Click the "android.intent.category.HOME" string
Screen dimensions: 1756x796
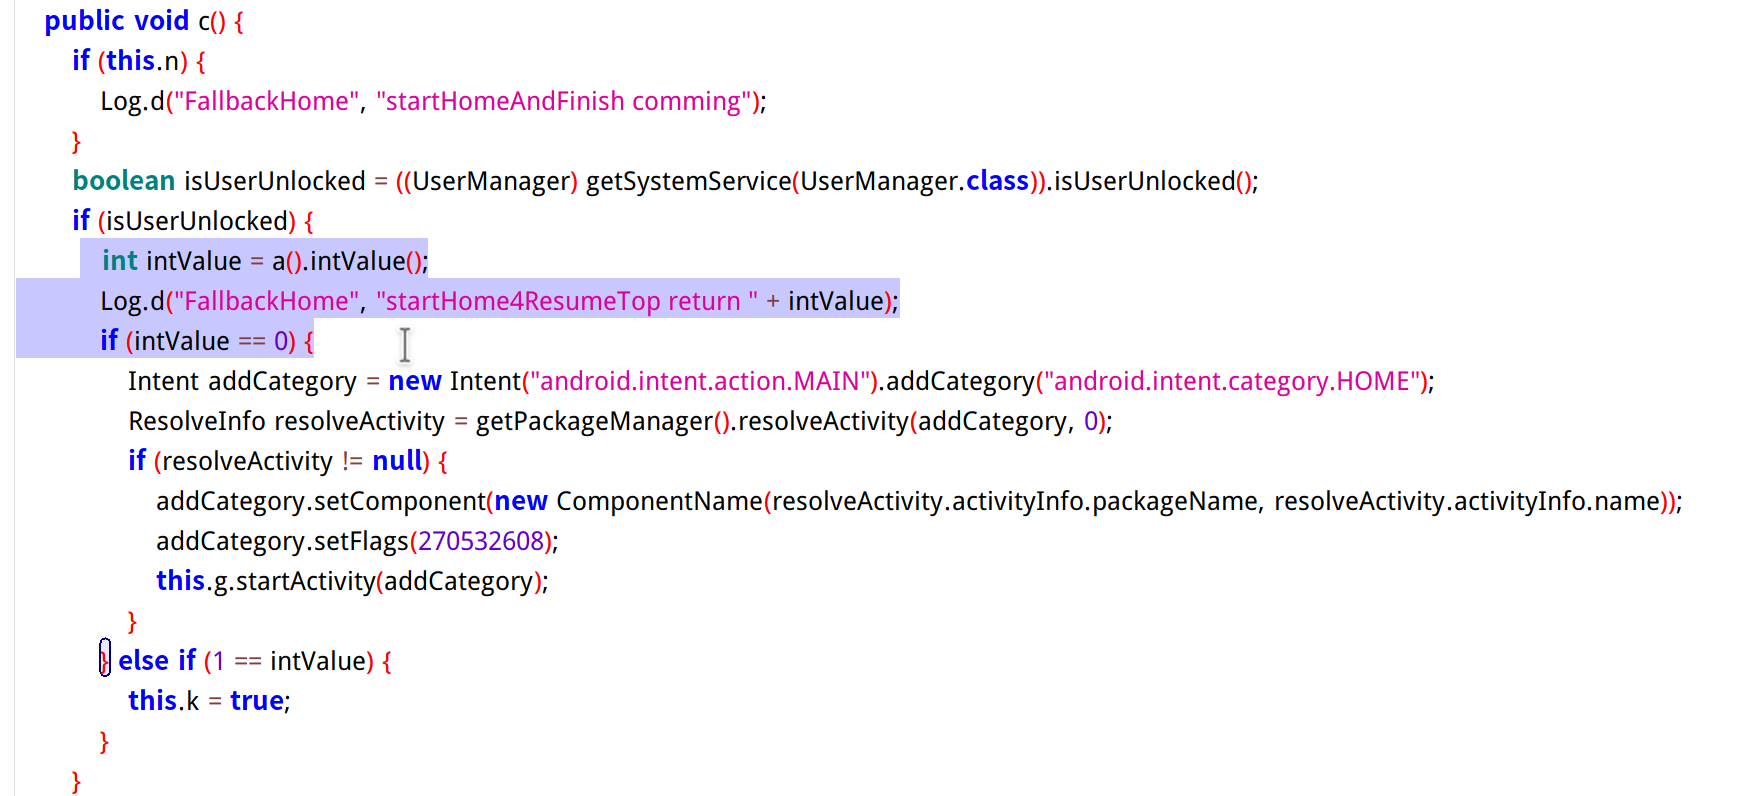(x=1231, y=381)
